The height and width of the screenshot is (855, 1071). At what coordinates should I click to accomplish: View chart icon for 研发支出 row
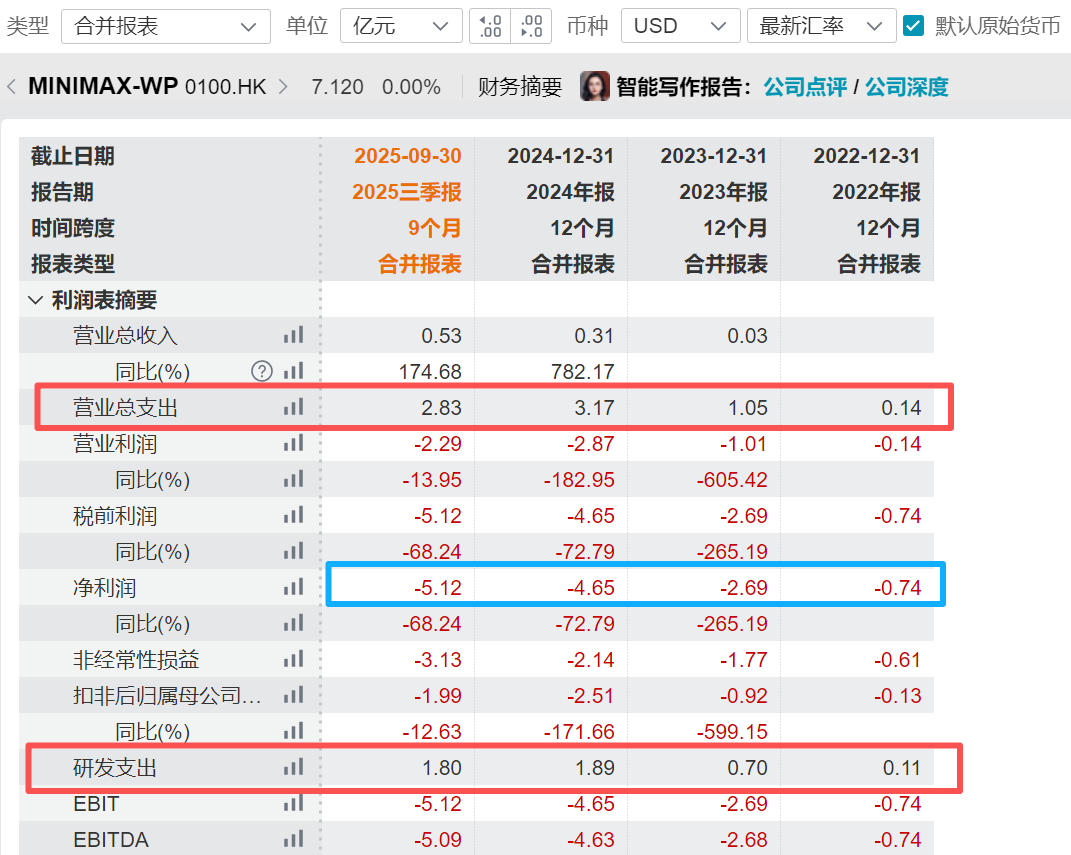click(293, 768)
